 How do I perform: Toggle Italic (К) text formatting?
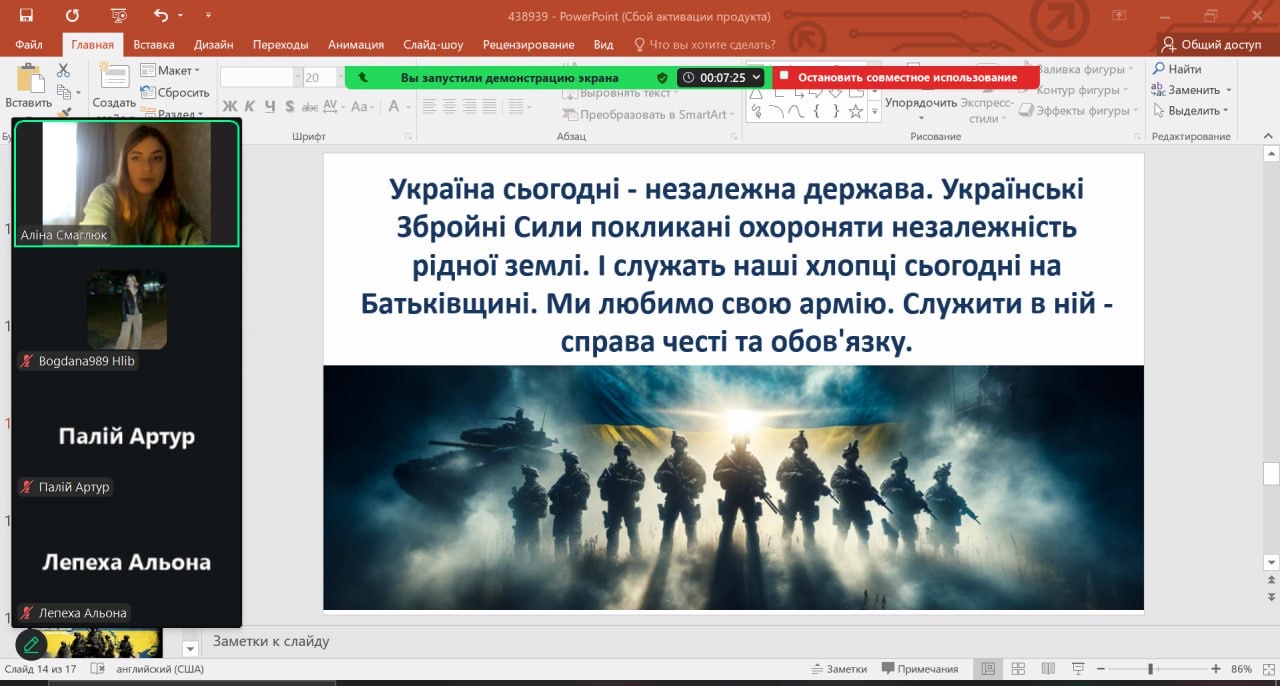[x=249, y=106]
